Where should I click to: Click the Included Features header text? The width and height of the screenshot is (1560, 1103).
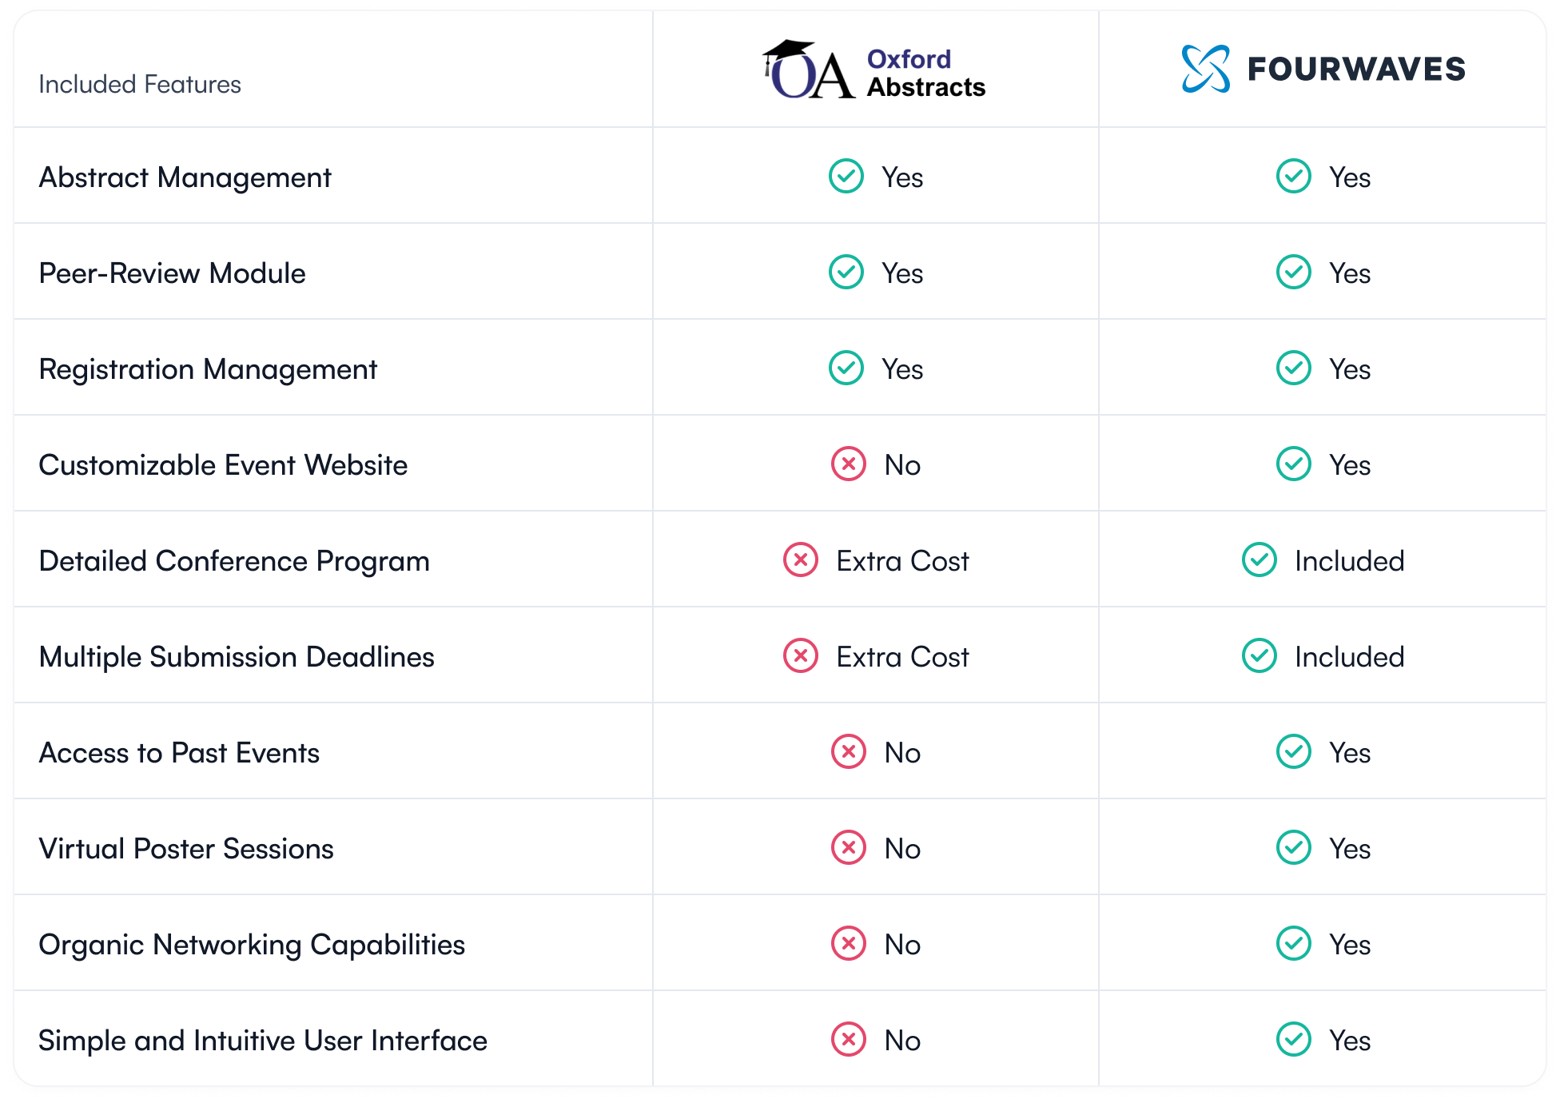(140, 85)
